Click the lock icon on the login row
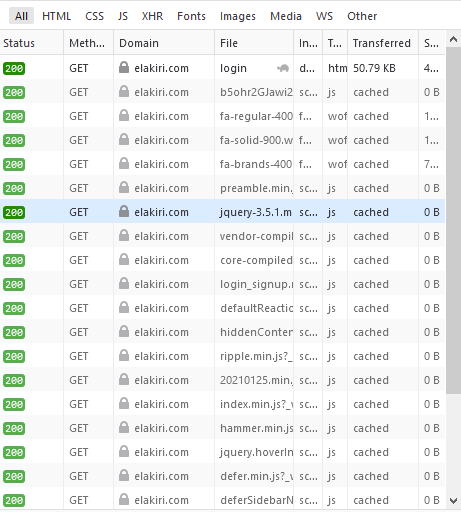Viewport: 461px width, 512px height. [124, 68]
